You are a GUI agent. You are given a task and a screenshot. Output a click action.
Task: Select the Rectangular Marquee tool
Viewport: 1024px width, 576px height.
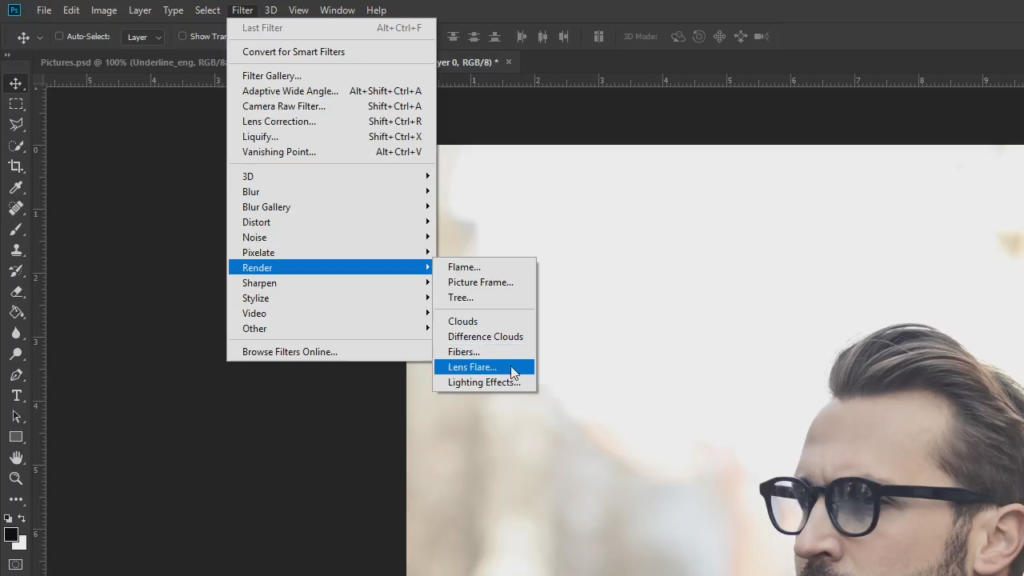pyautogui.click(x=16, y=104)
